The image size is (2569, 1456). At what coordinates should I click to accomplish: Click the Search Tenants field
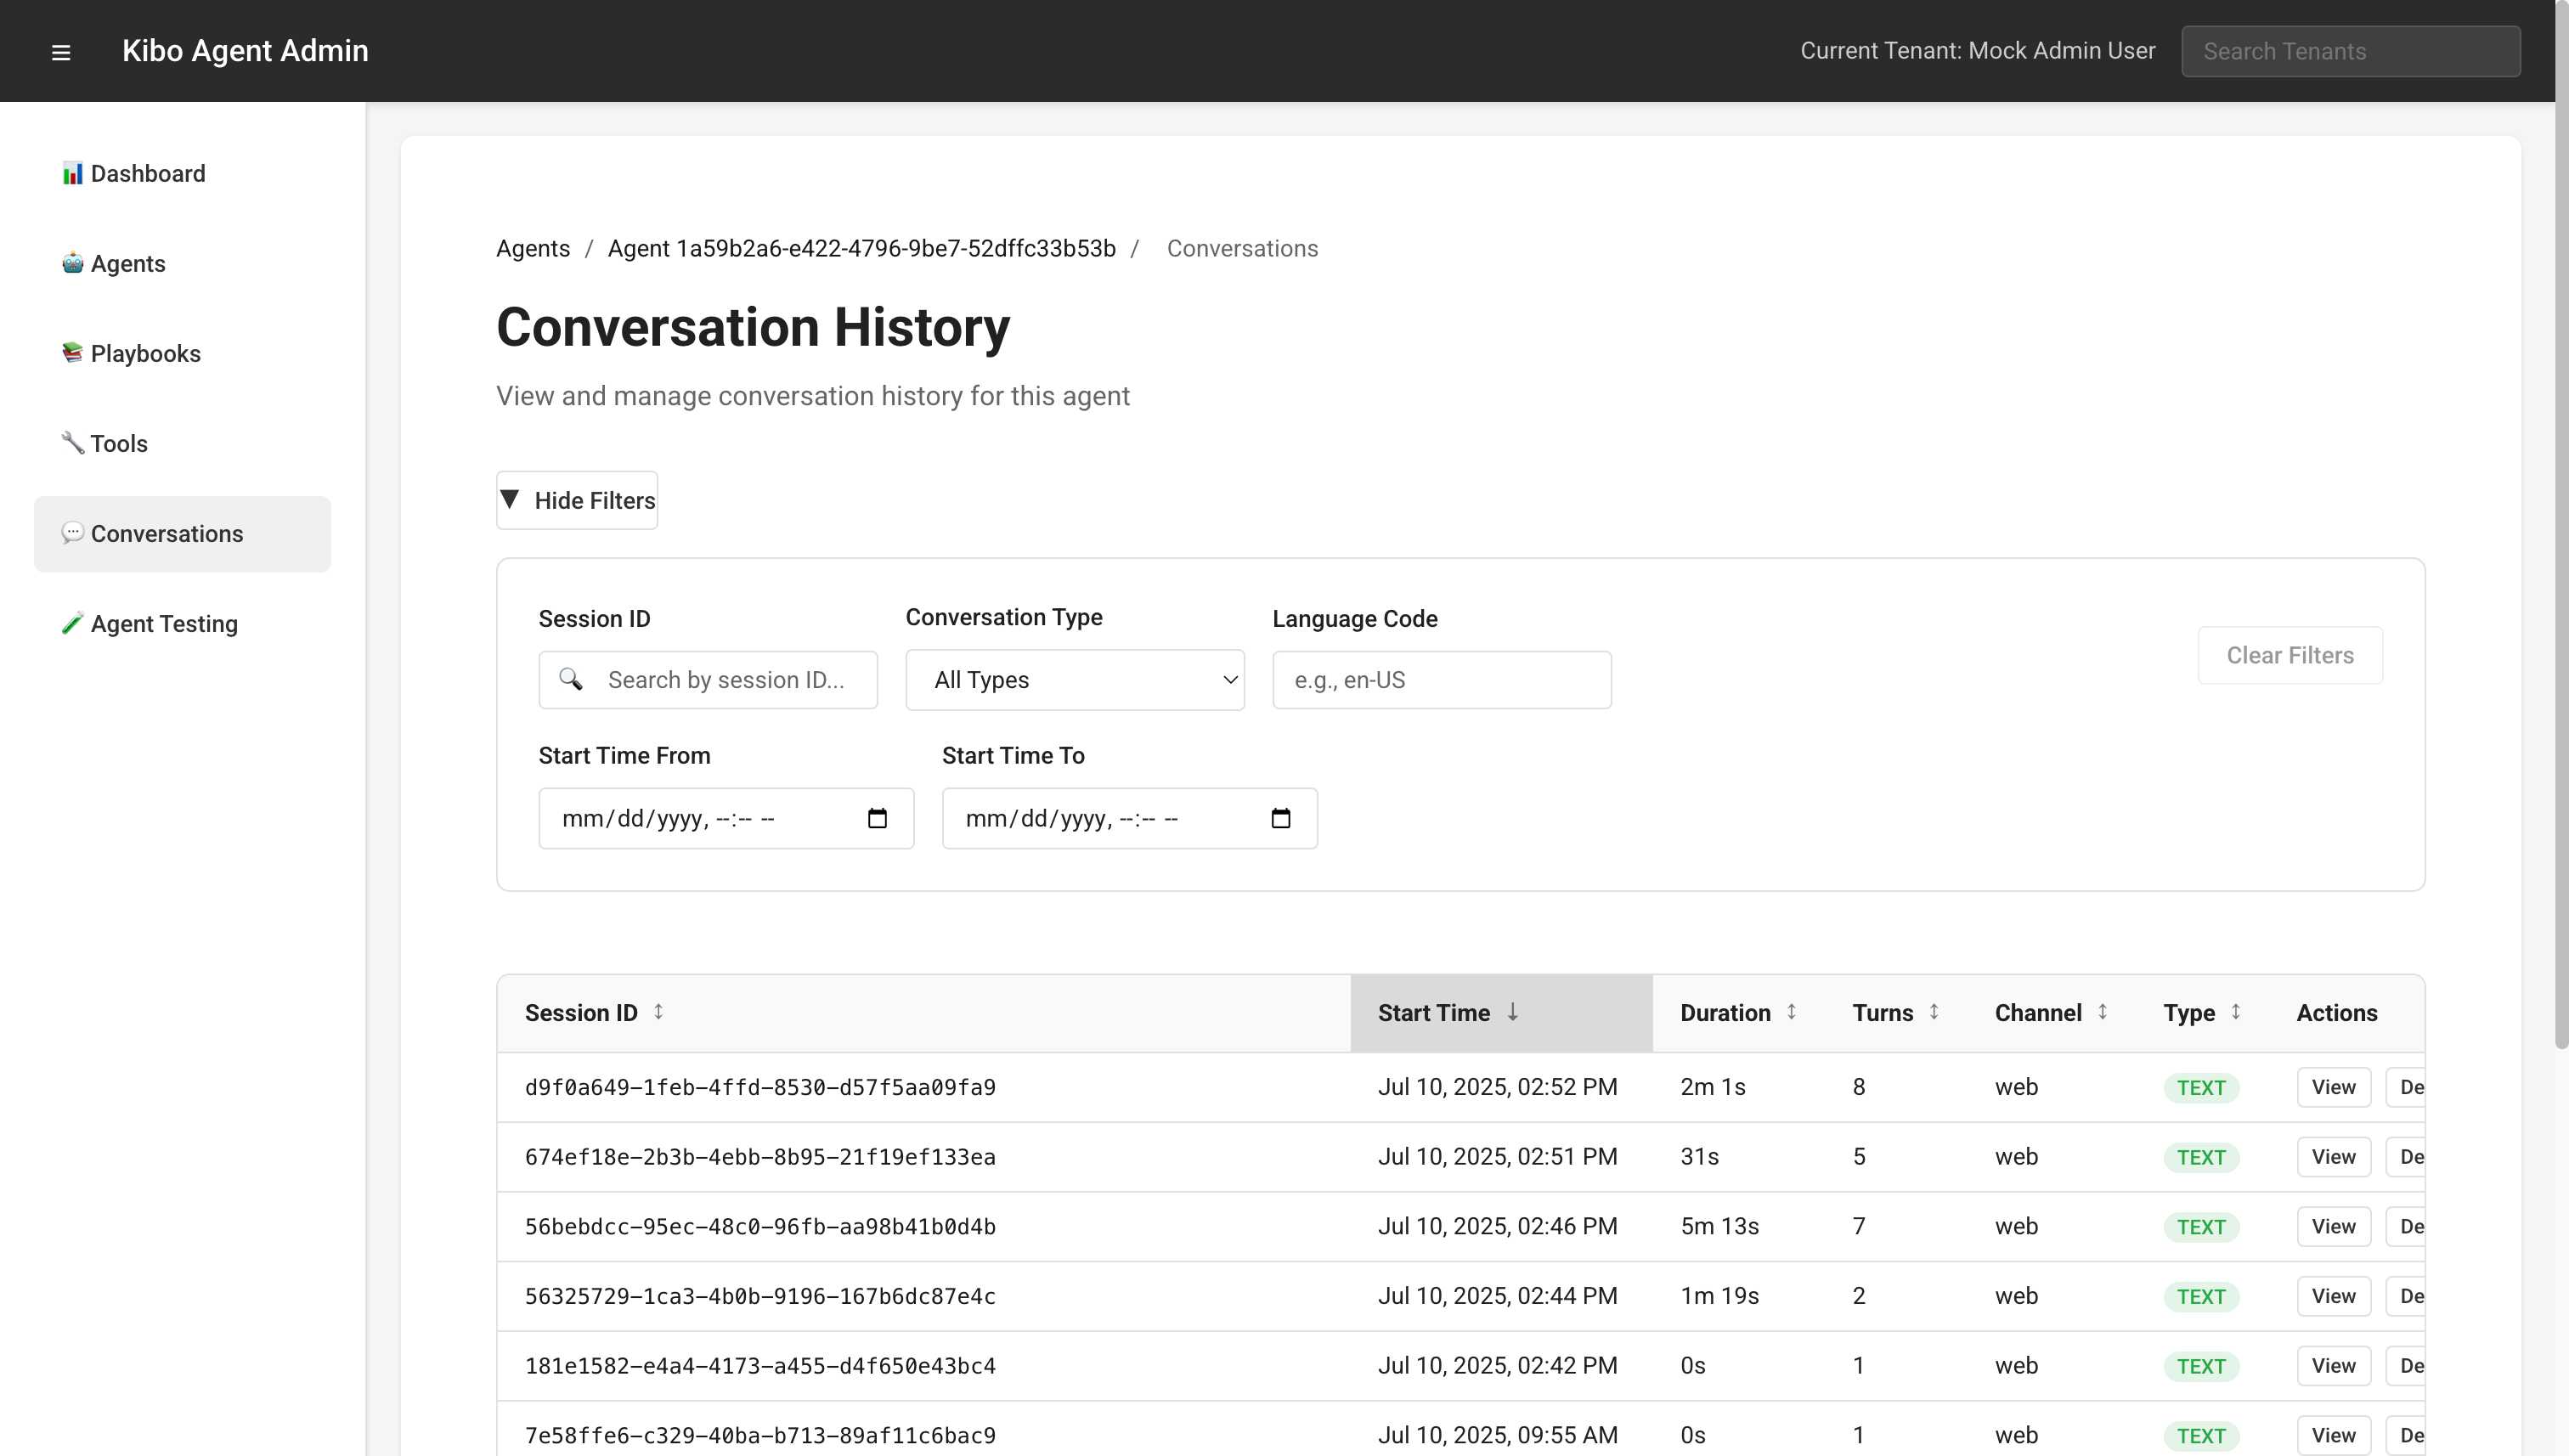point(2350,51)
